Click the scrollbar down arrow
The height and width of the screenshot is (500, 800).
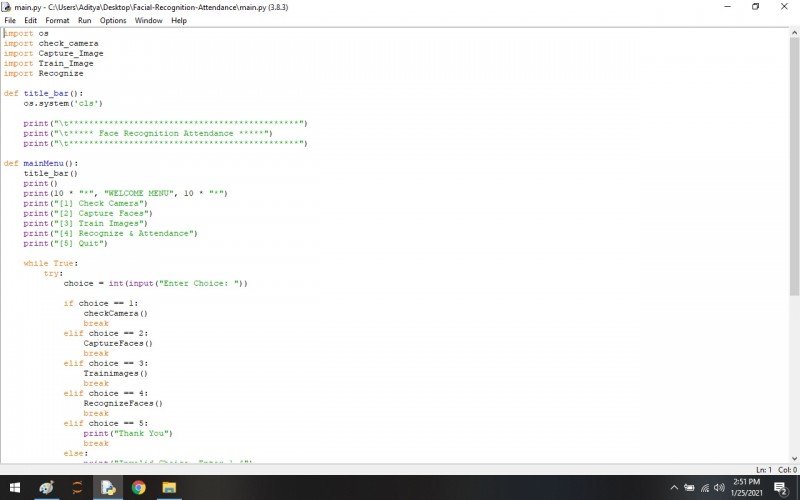click(794, 459)
